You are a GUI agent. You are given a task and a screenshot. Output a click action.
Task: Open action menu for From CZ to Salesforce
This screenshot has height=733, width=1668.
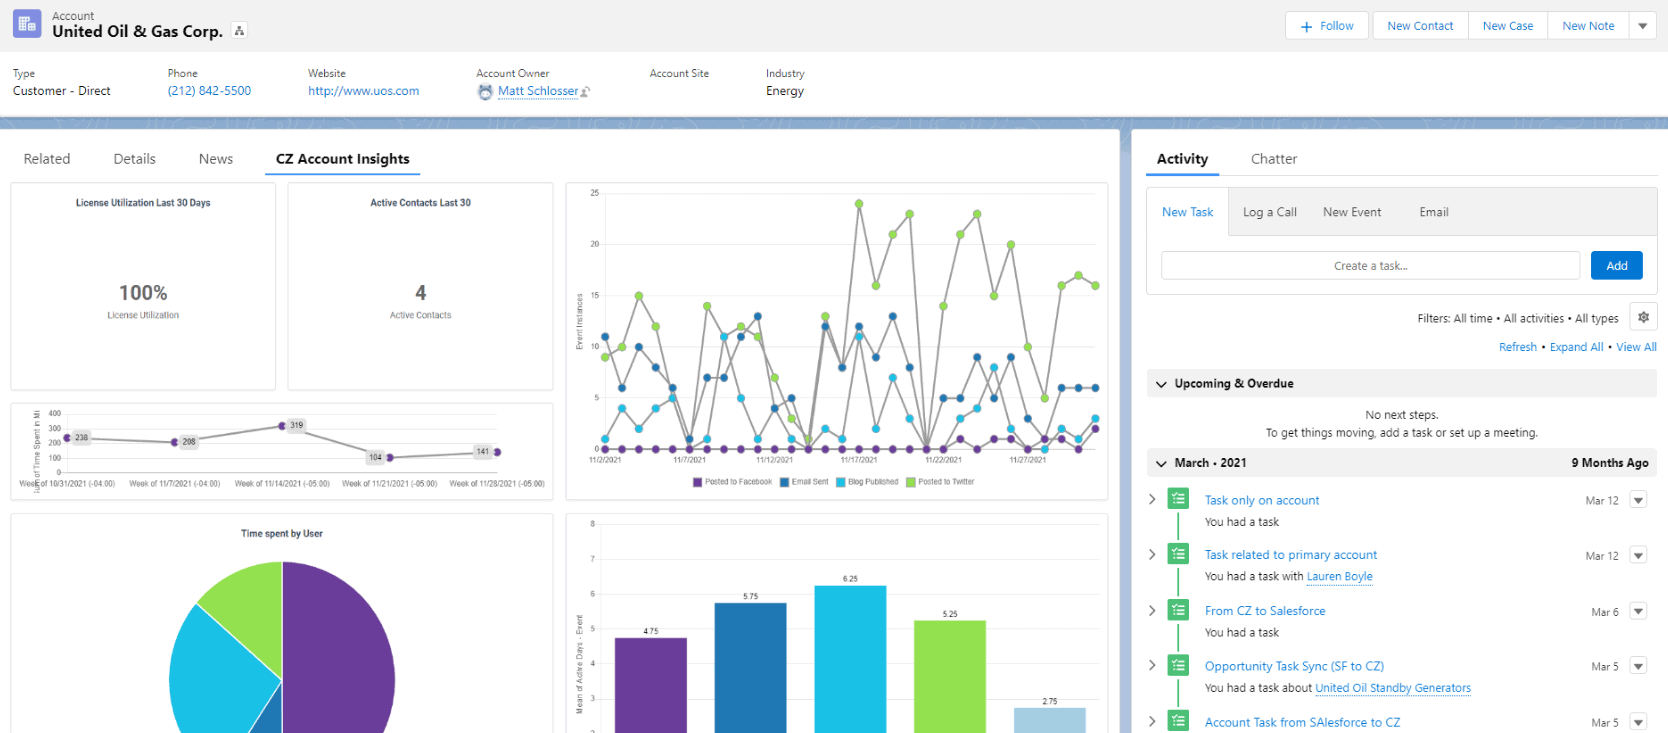click(1638, 611)
